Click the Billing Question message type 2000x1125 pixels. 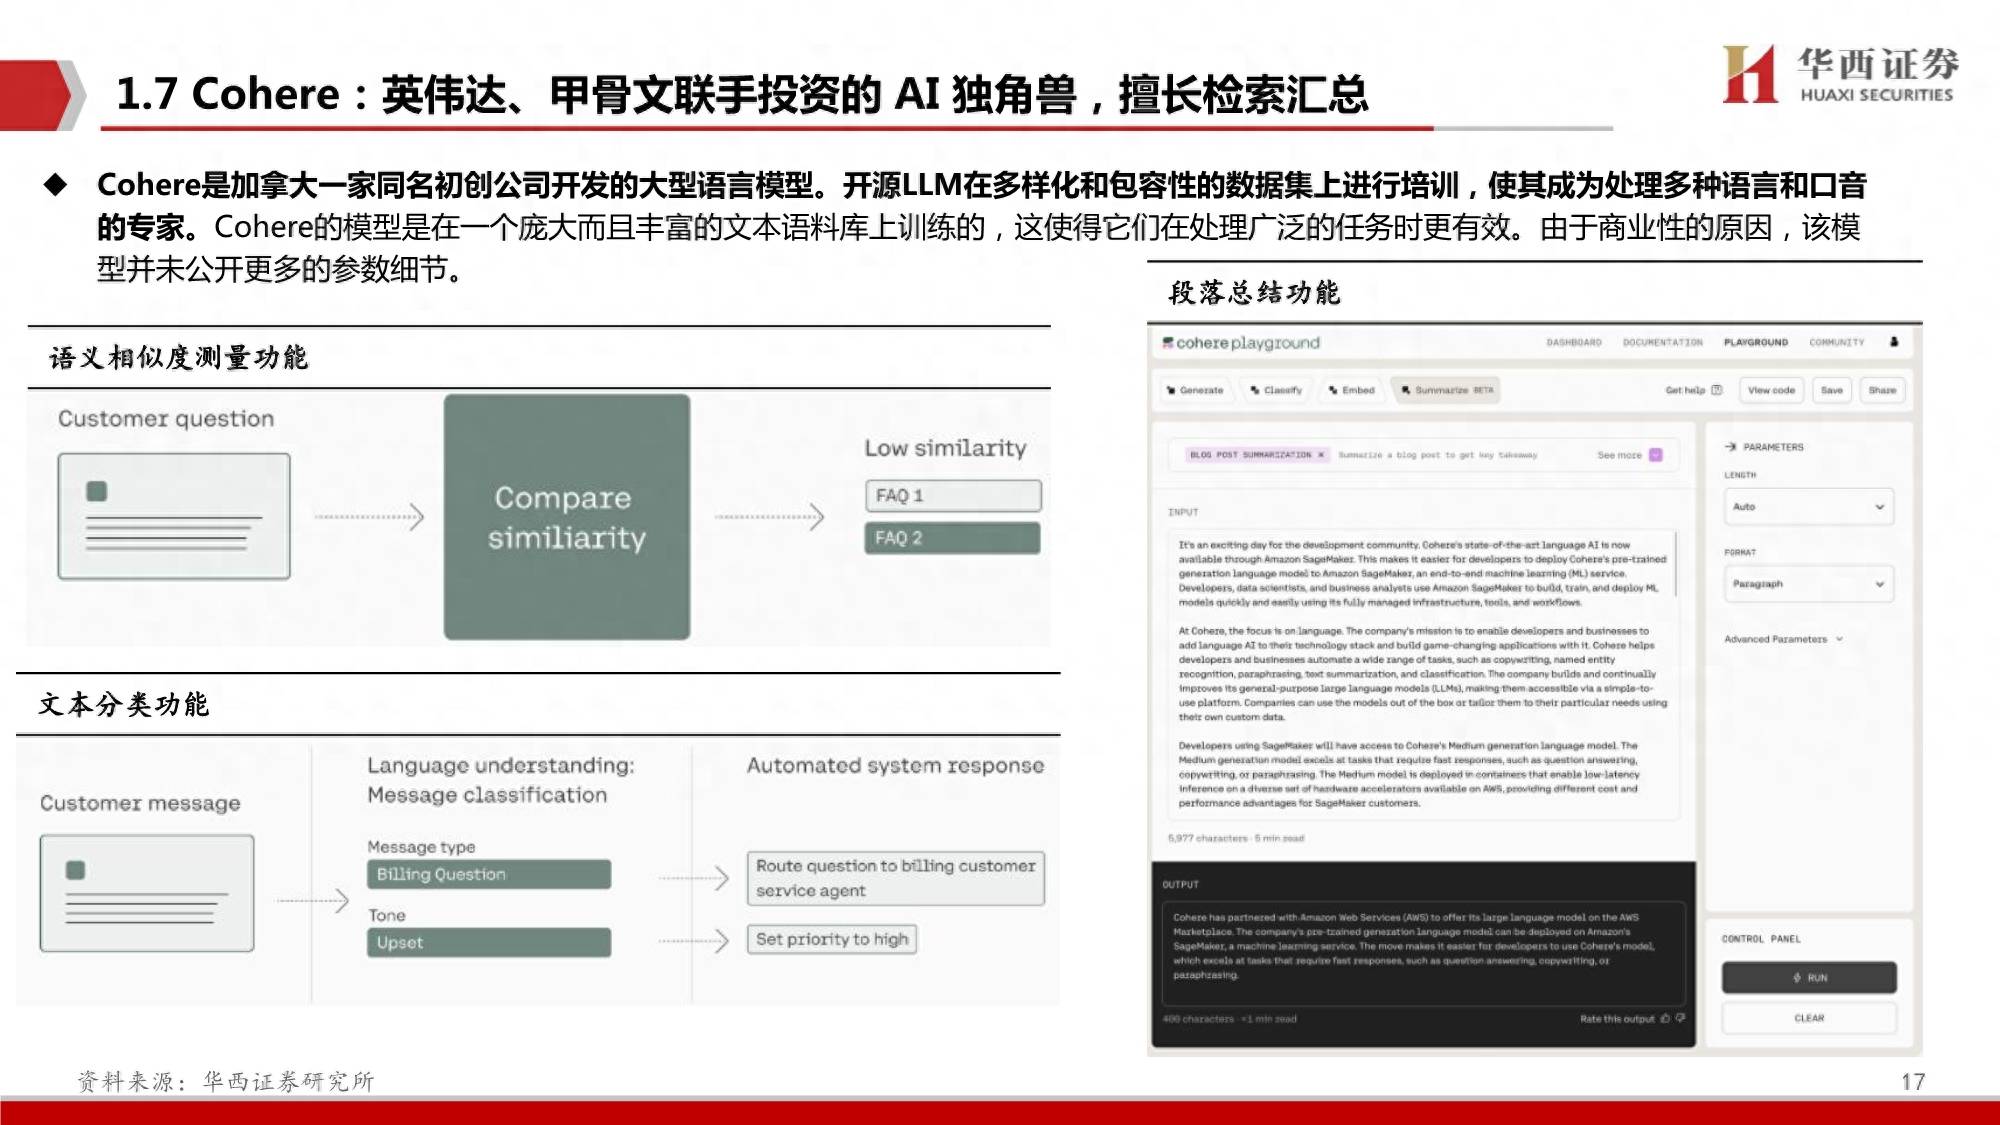(489, 874)
